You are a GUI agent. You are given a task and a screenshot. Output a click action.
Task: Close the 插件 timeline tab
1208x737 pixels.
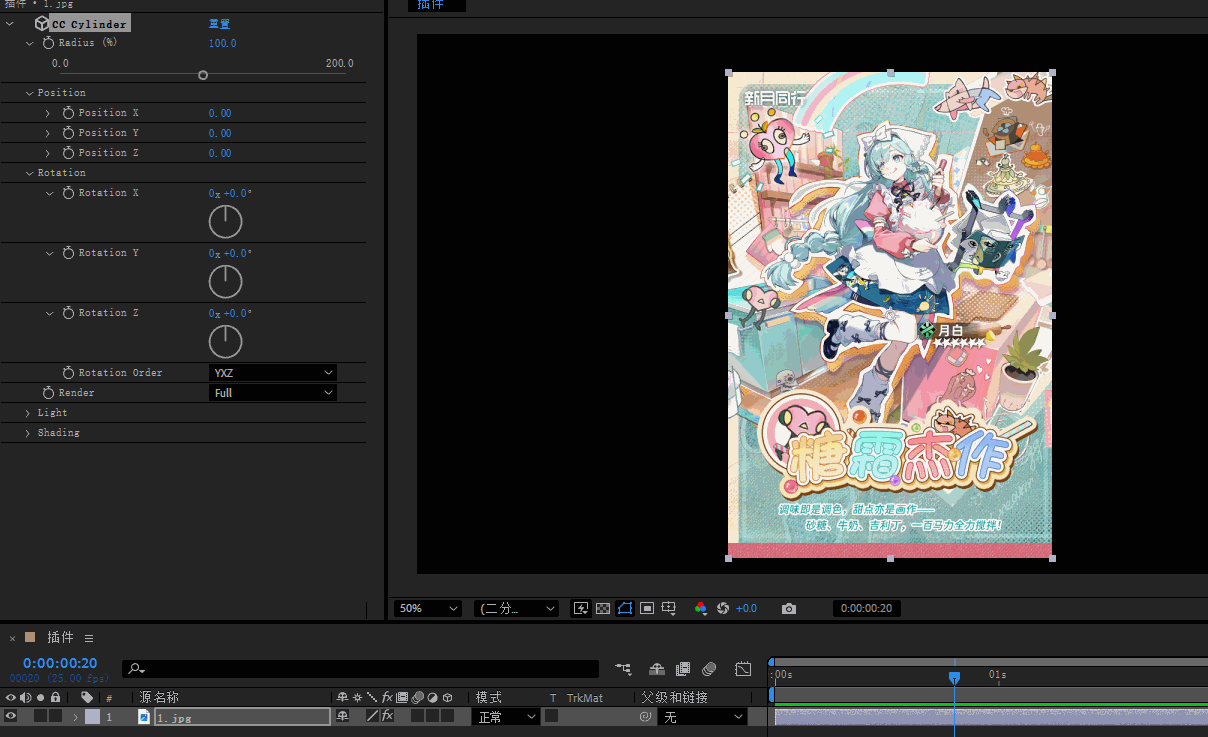[x=12, y=638]
